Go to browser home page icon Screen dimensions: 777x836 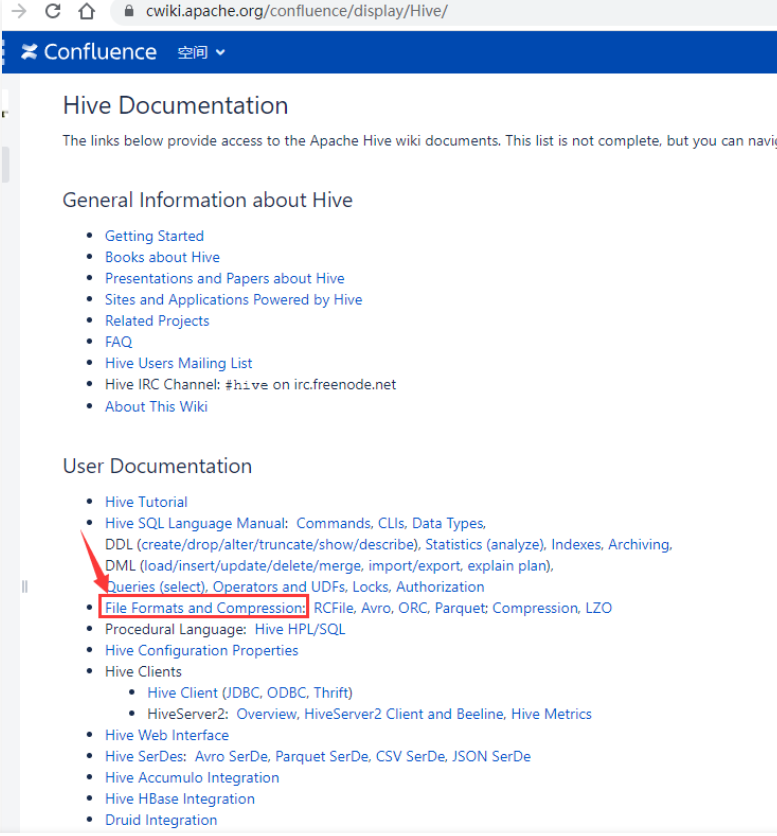tap(86, 11)
